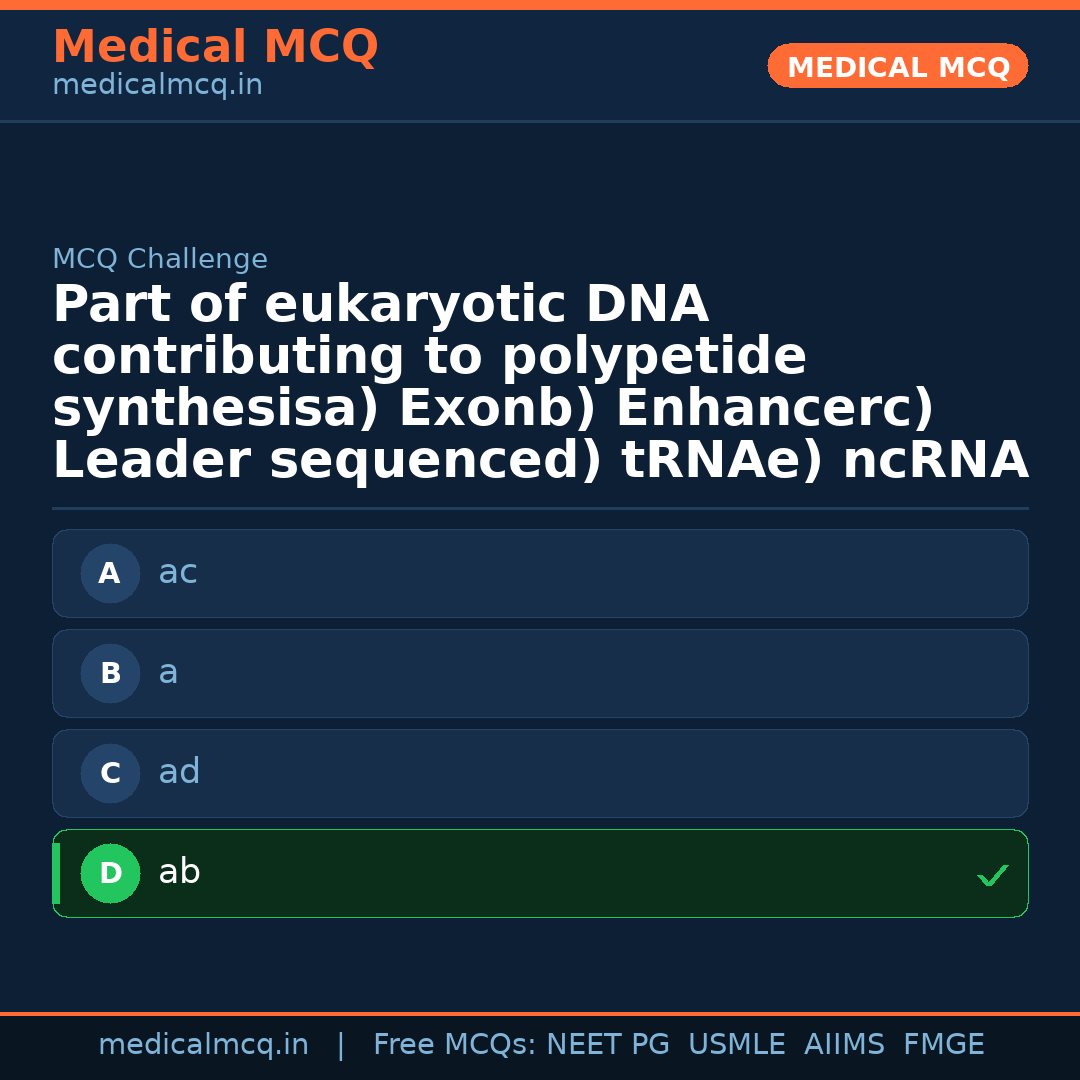
Task: Select highlighted answer text 'ab'
Action: pyautogui.click(x=179, y=872)
